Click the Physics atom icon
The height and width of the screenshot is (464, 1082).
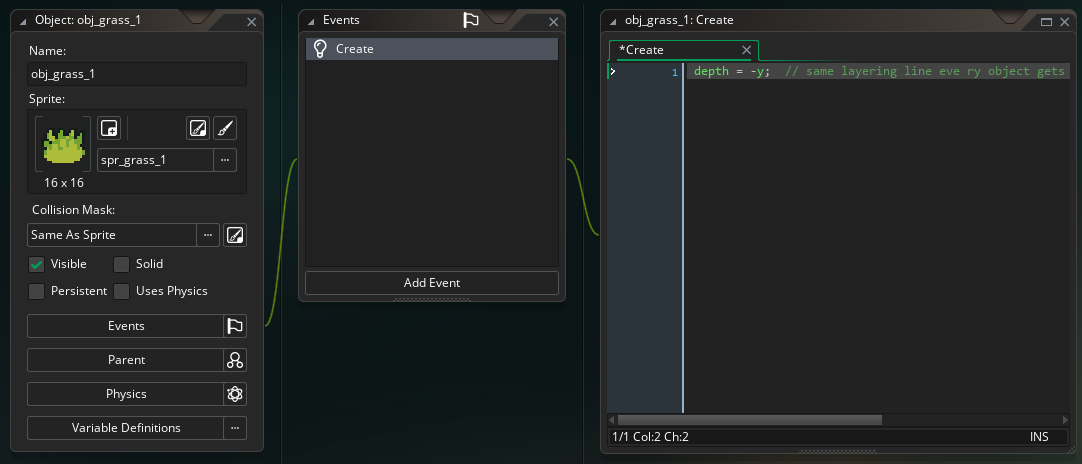pos(235,394)
